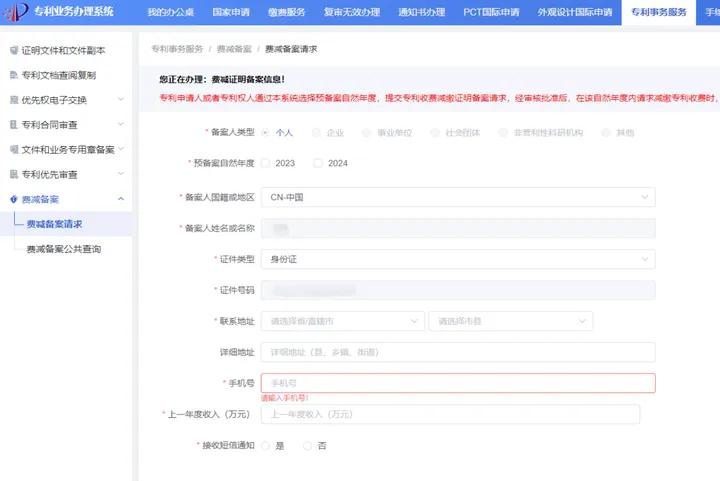Select the 企业 radio option
Viewport: 720px width, 481px height.
[x=316, y=133]
